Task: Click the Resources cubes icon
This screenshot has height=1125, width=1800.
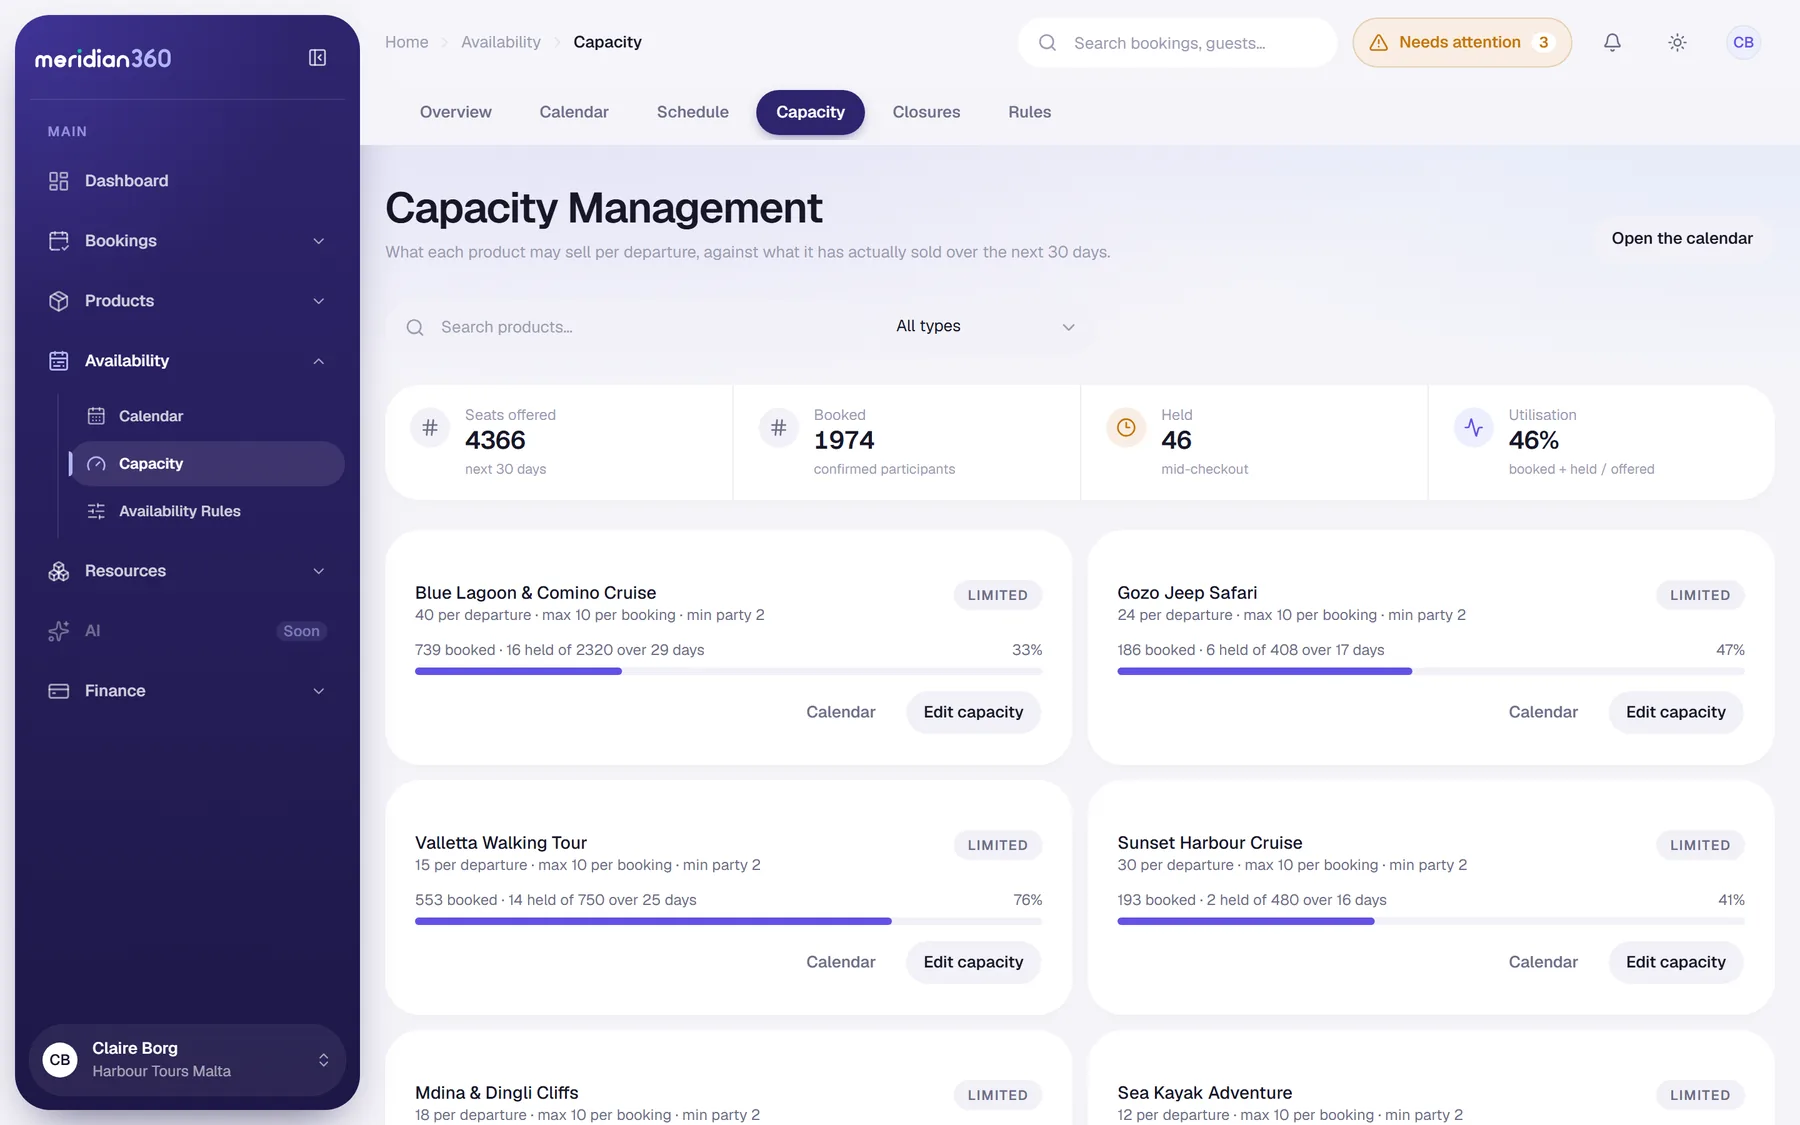Action: pos(59,571)
